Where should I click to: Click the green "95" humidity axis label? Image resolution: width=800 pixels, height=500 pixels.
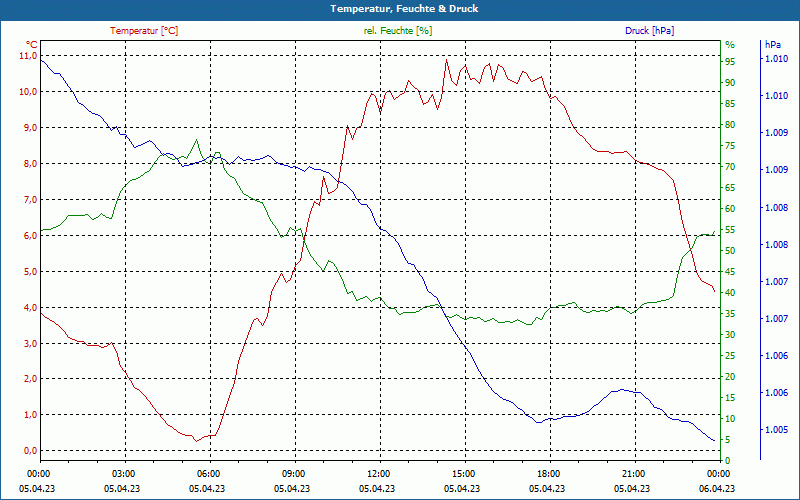pyautogui.click(x=730, y=62)
